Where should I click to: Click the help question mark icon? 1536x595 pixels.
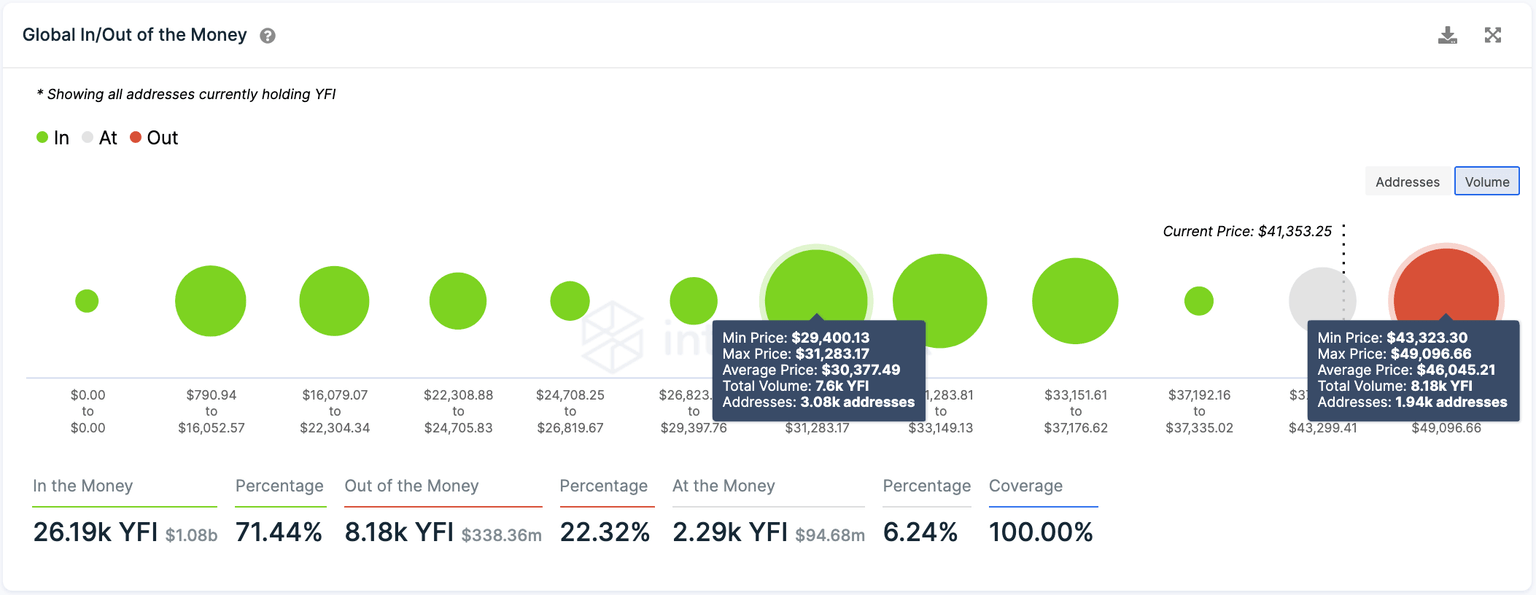(266, 34)
